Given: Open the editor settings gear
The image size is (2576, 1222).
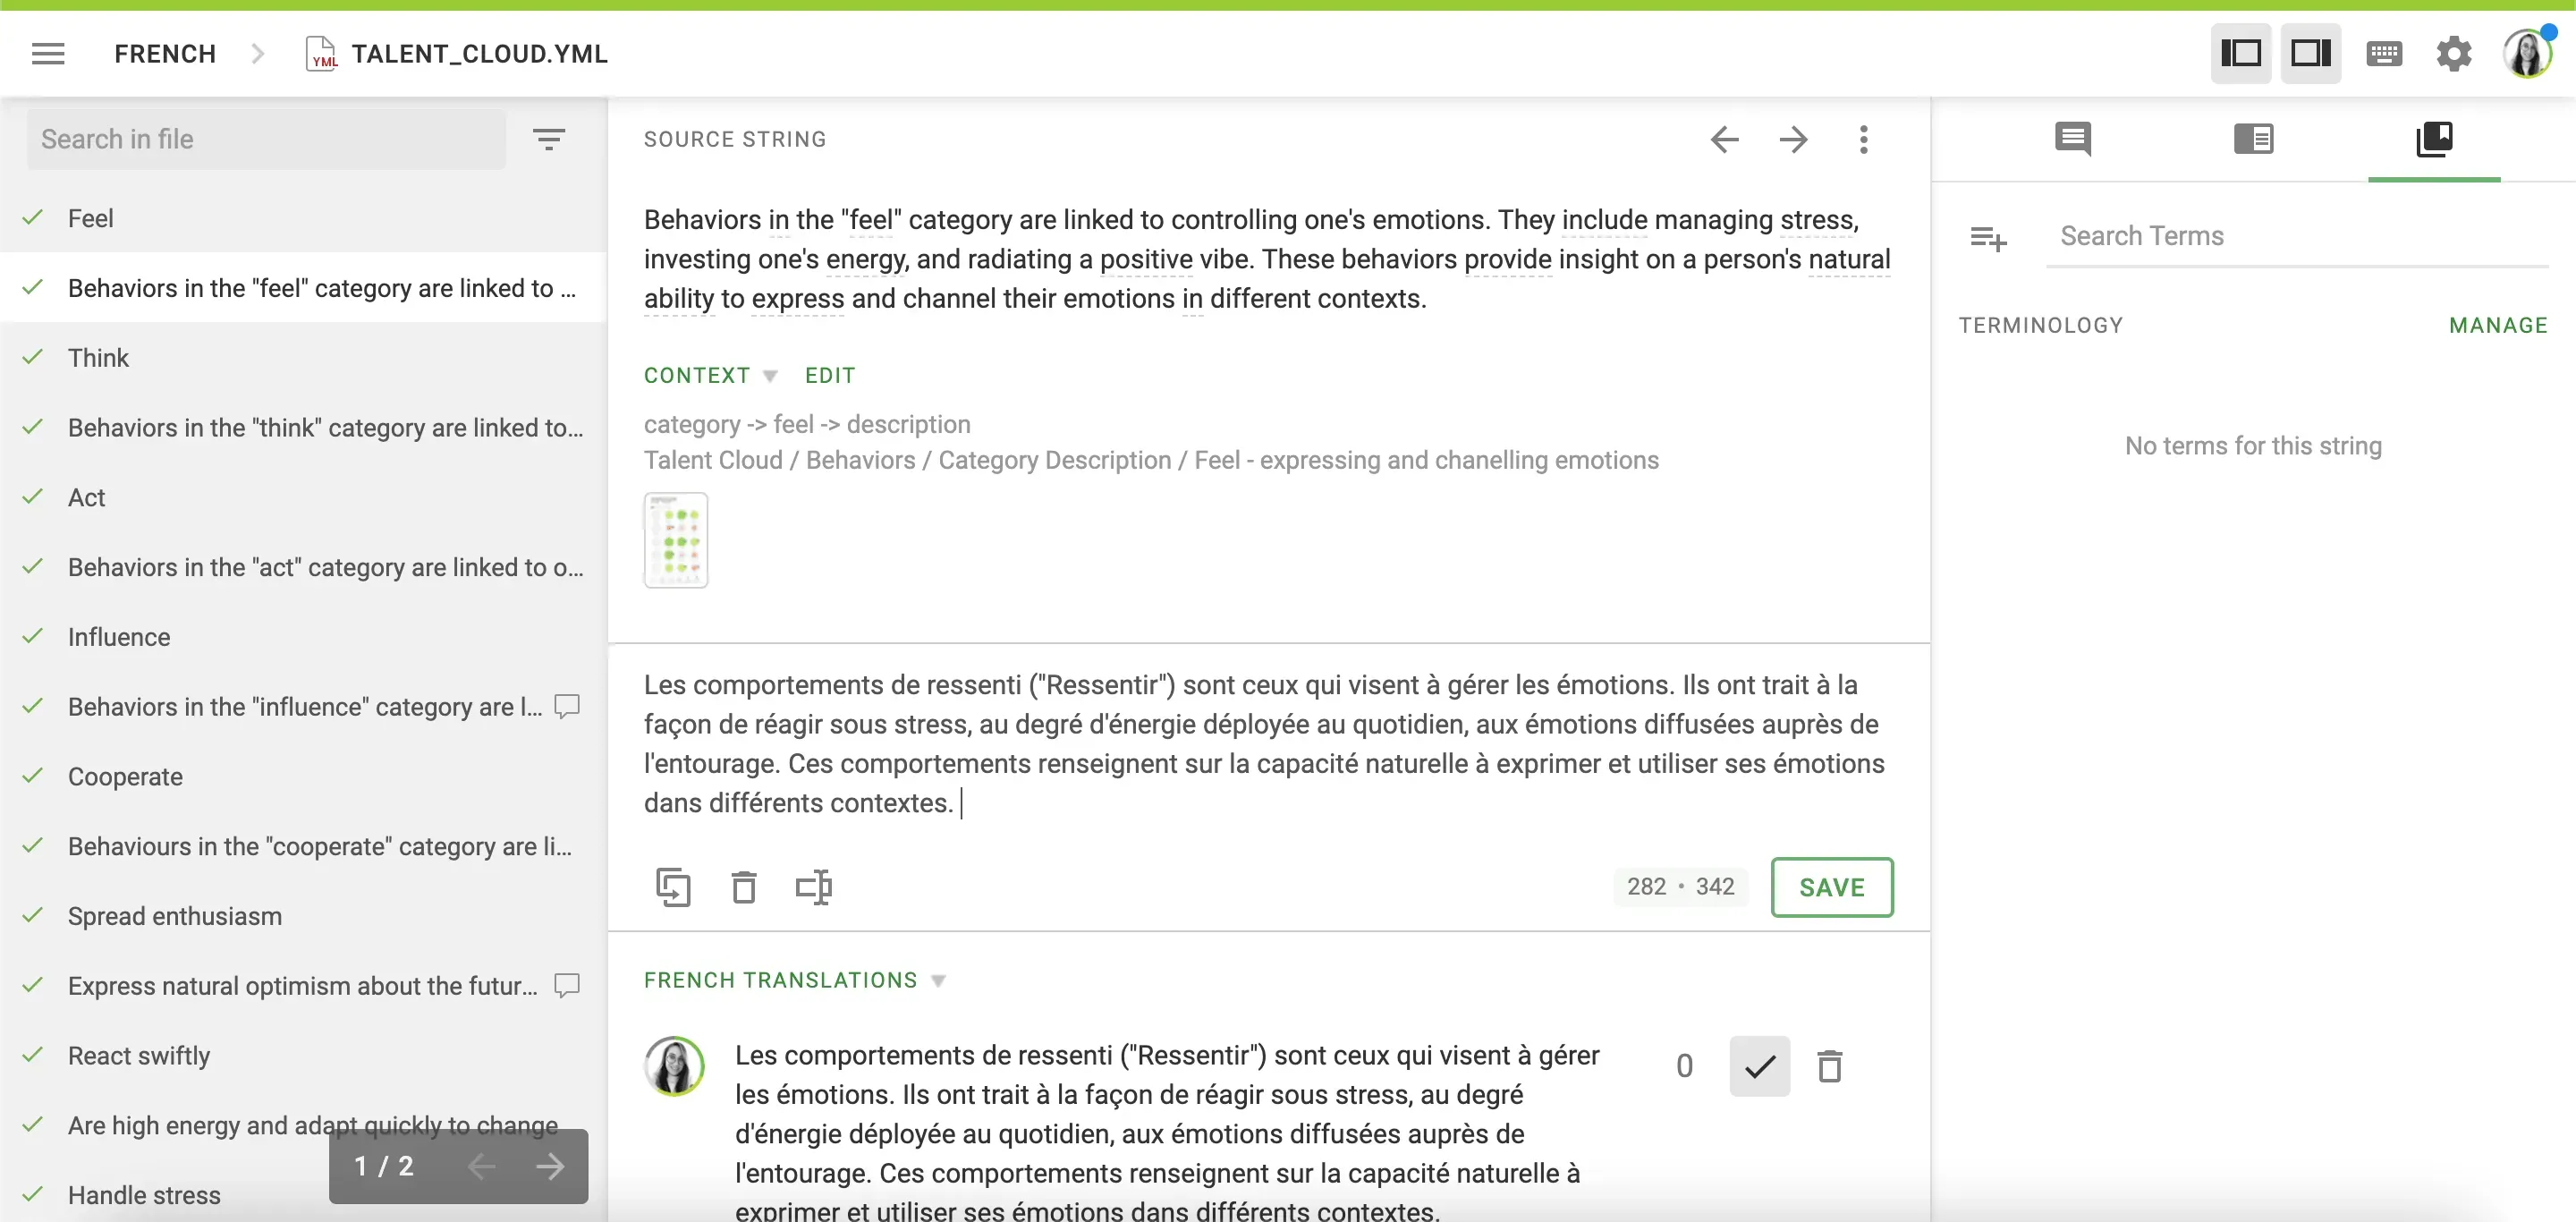Looking at the screenshot, I should (x=2453, y=53).
